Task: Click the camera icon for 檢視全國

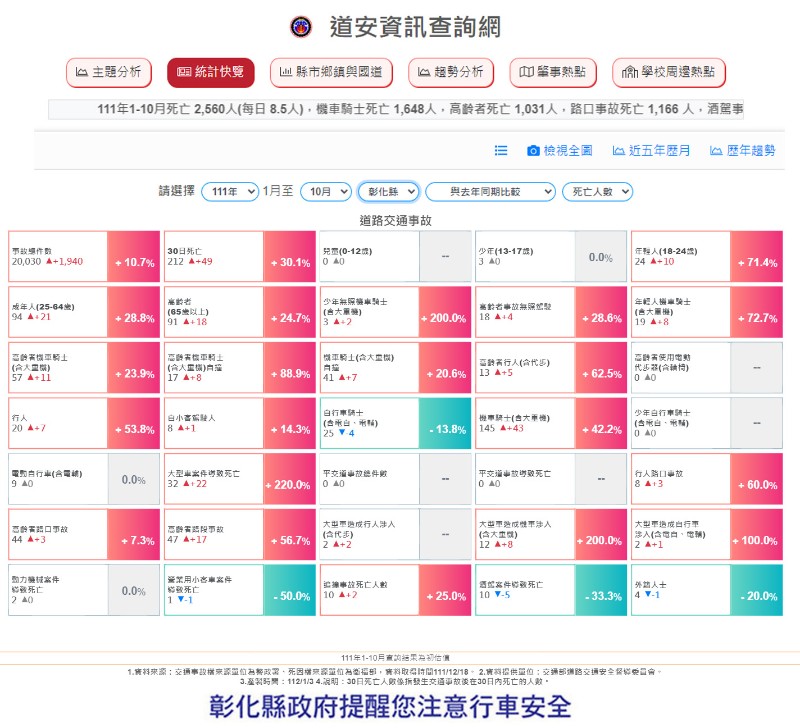Action: pos(534,151)
